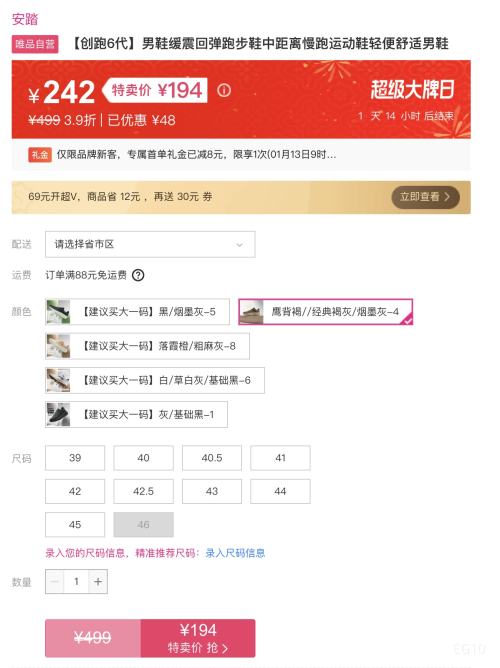Screen dimensions: 500x668
Task: Select the 灰/基础黑-1 shoe thumbnail
Action: [58, 415]
